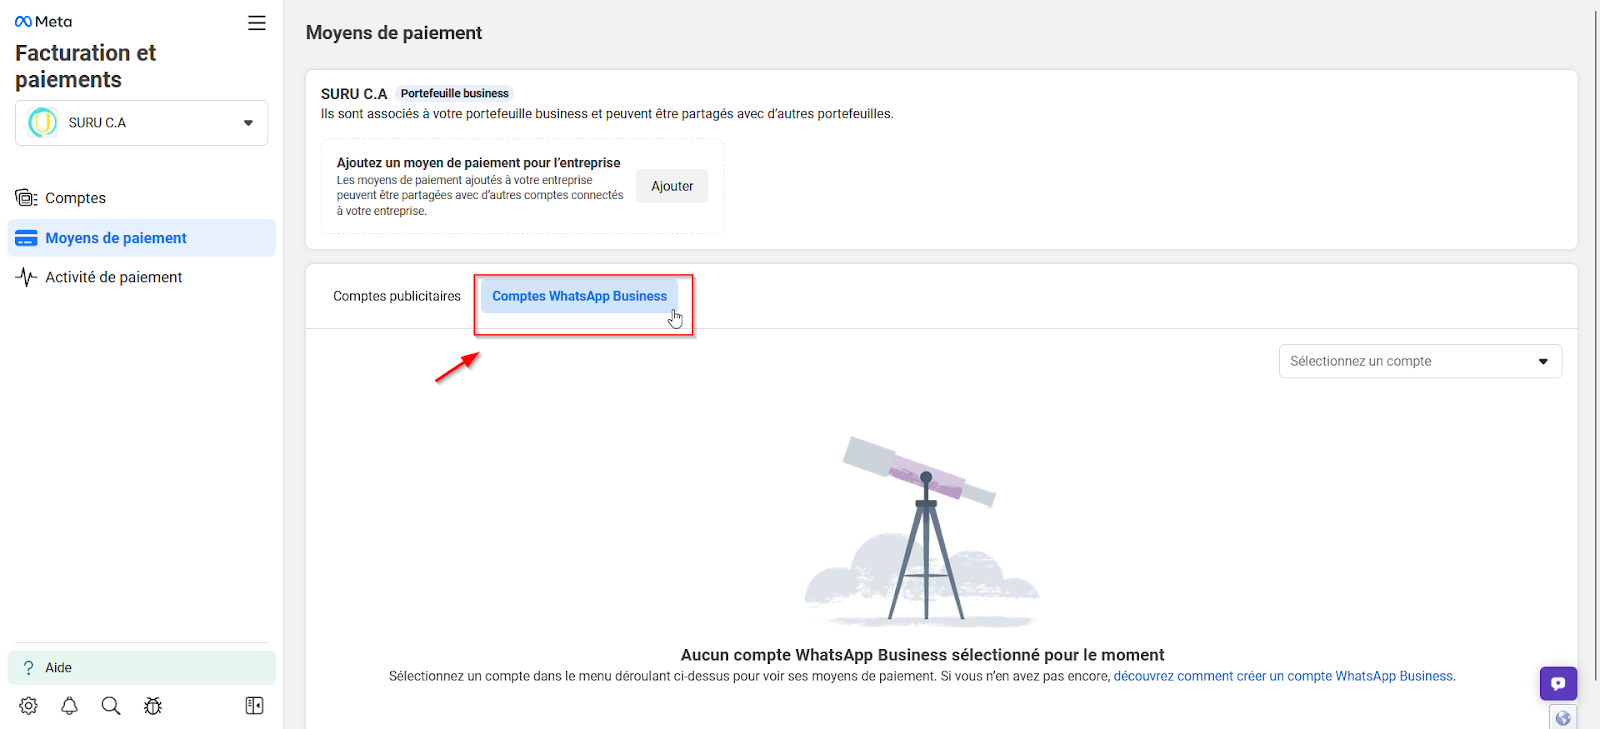
Task: Open the Sélectionnez un compte dropdown
Action: click(1420, 361)
